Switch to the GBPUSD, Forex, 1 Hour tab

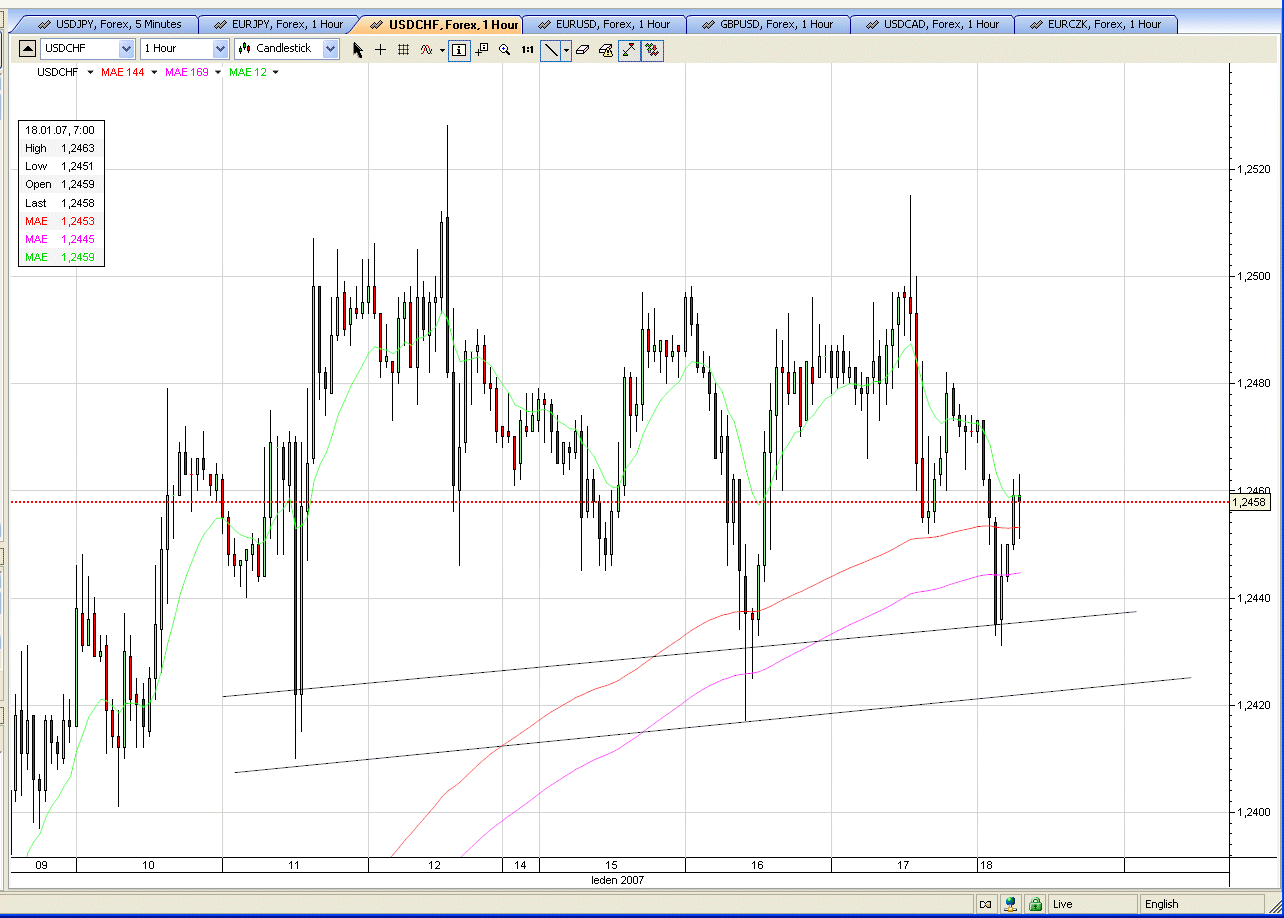click(768, 24)
